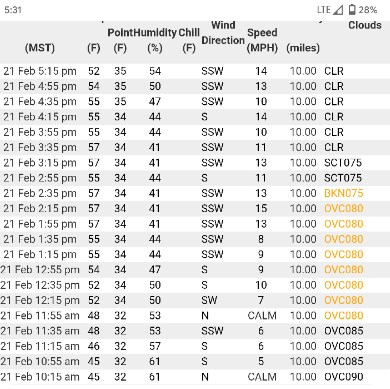Viewport: 390px width, 389px height.
Task: Select CLR in the 4:15 pm row
Action: (x=334, y=117)
